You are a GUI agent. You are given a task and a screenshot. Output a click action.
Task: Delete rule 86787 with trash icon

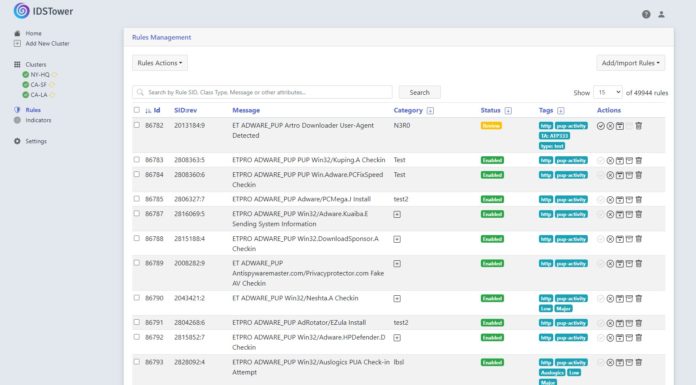(639, 214)
